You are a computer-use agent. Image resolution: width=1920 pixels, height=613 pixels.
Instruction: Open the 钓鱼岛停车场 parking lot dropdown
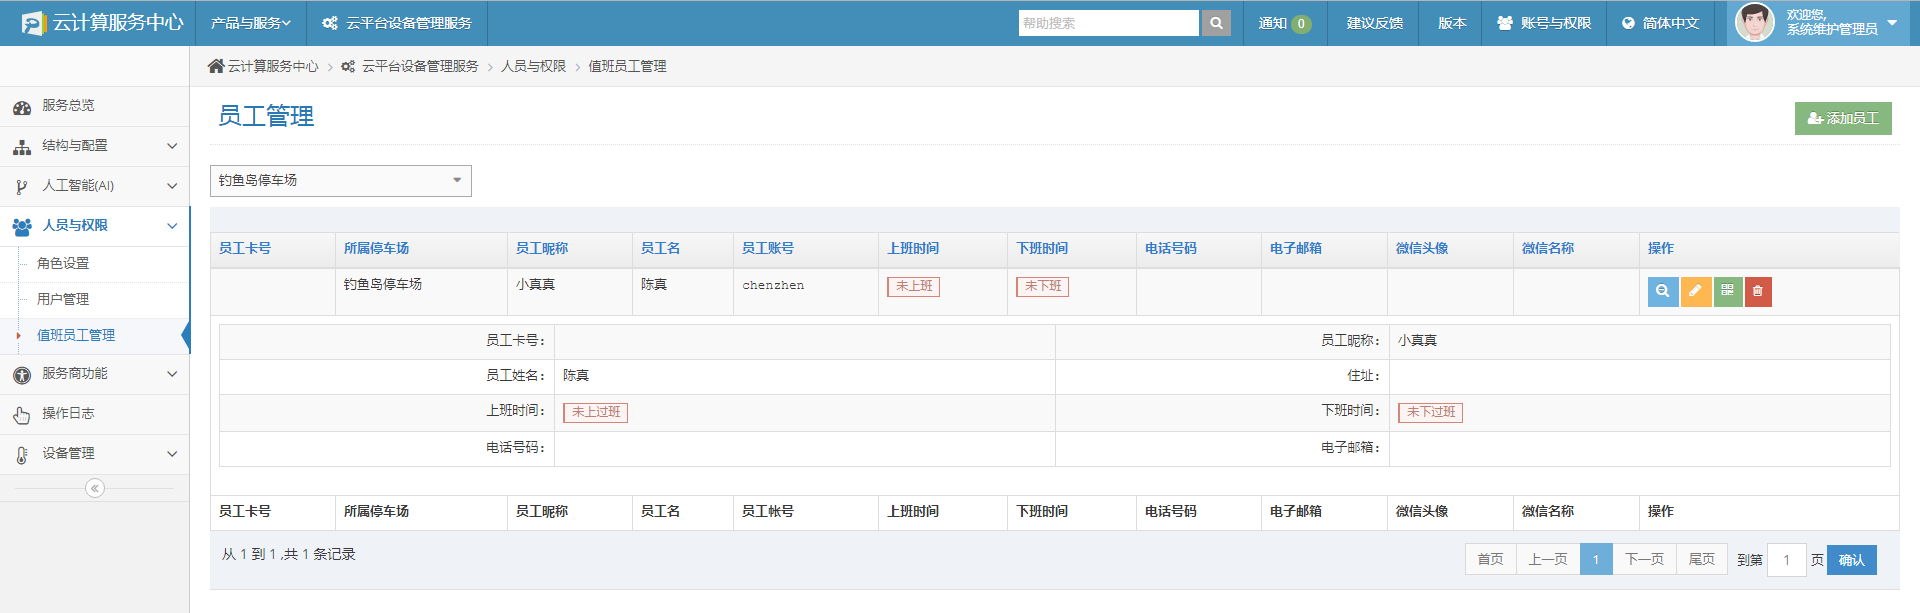tap(340, 181)
